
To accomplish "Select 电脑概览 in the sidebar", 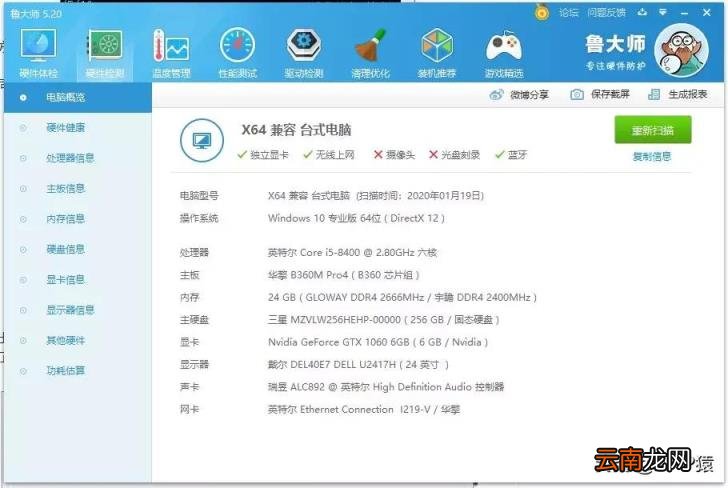I will pyautogui.click(x=78, y=98).
